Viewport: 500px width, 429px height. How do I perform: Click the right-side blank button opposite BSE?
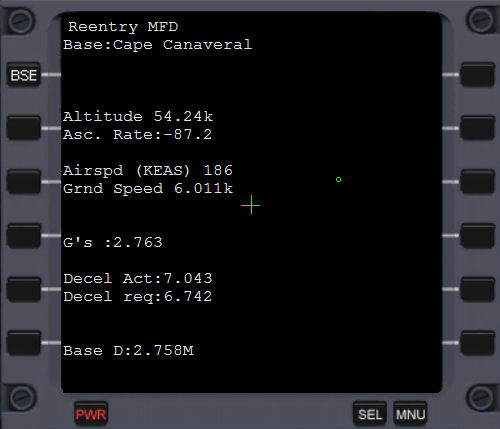pyautogui.click(x=478, y=75)
